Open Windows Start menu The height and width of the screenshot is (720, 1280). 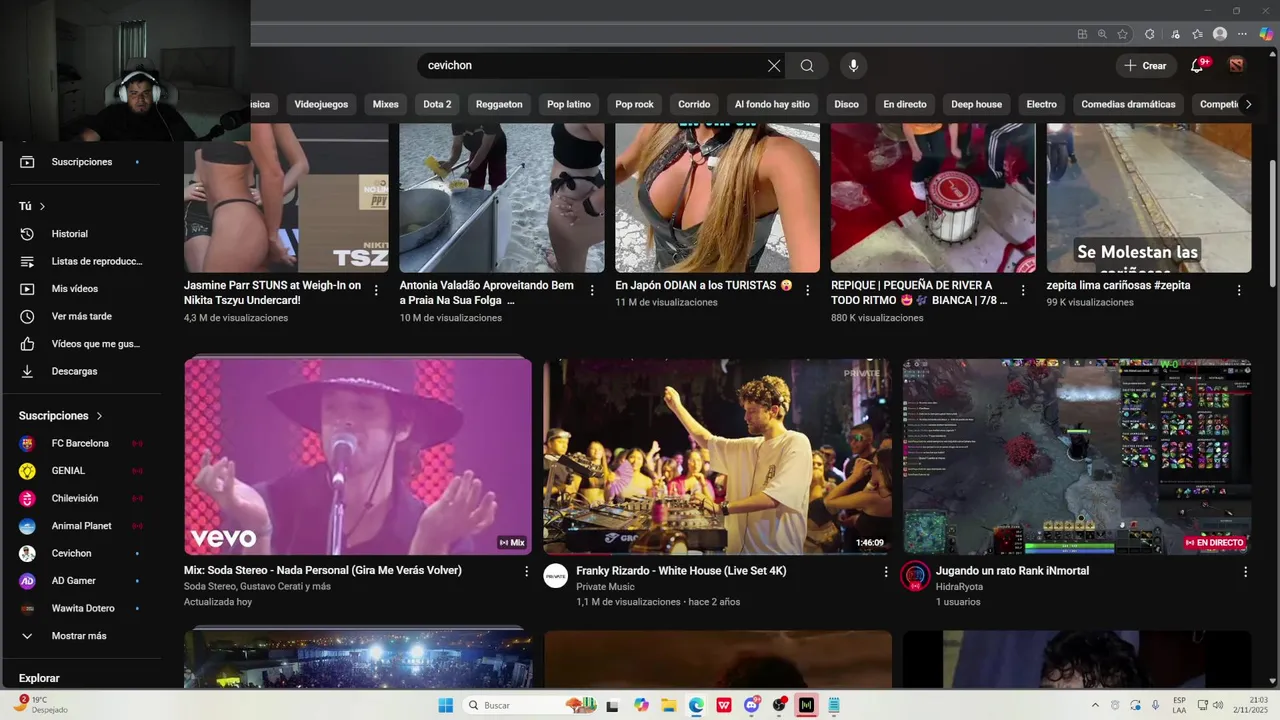coord(445,705)
